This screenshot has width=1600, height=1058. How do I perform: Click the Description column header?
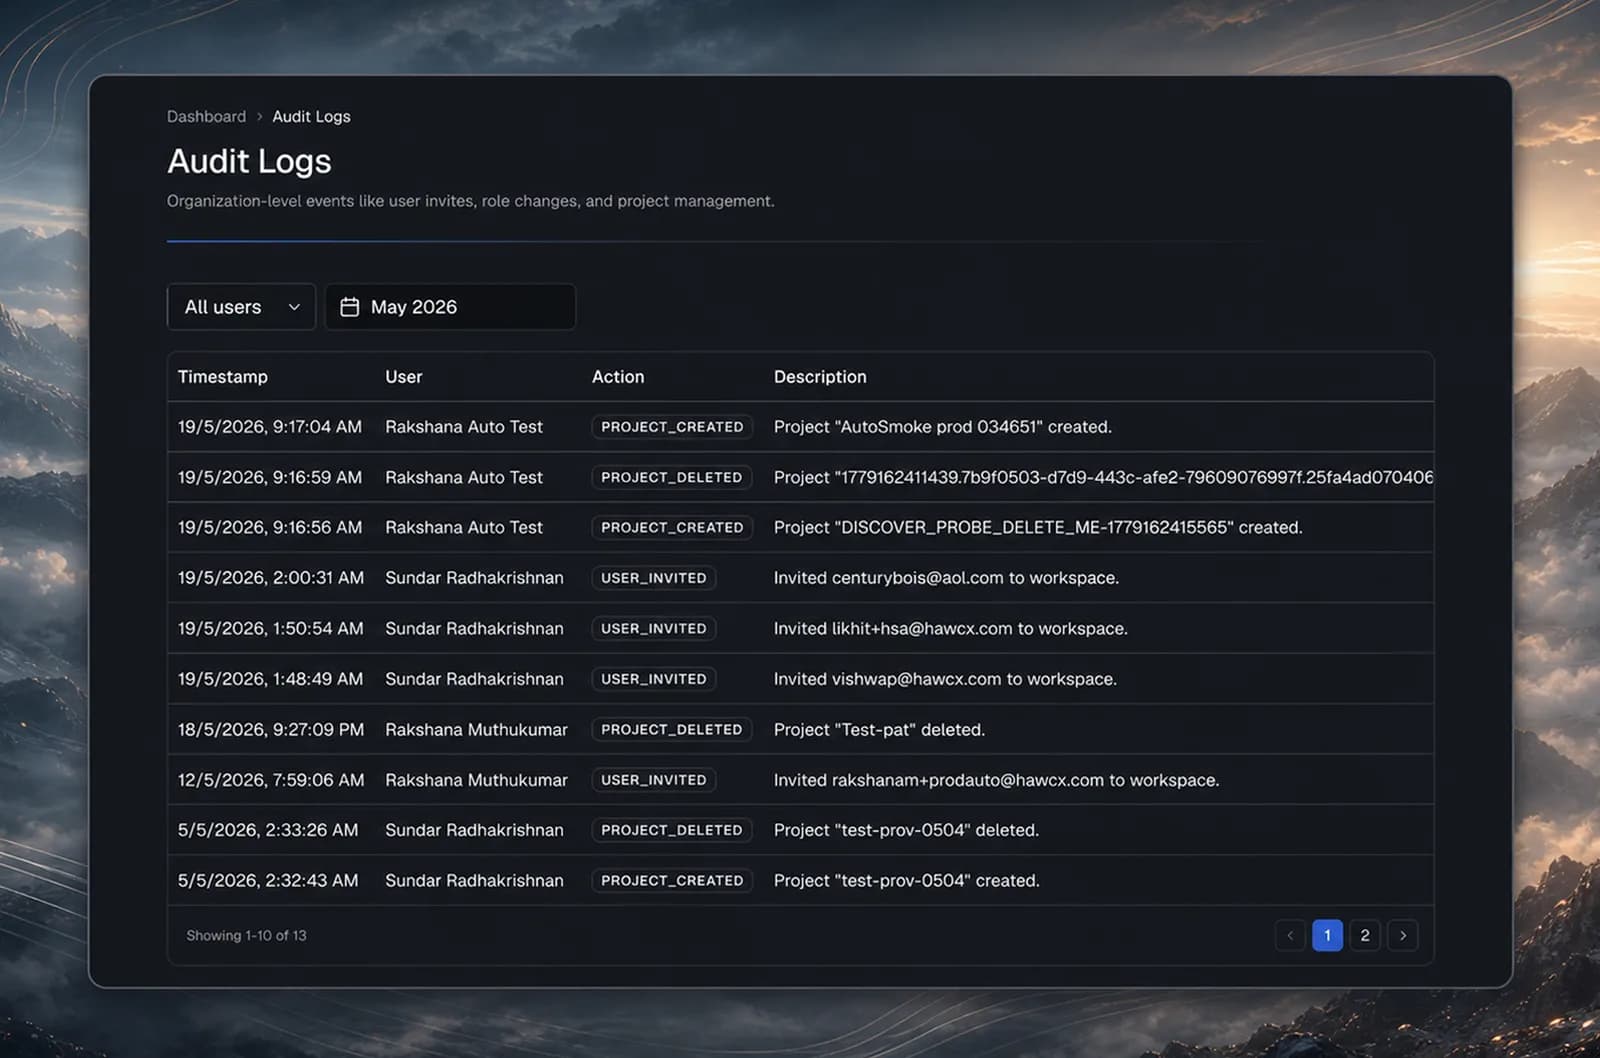click(820, 377)
